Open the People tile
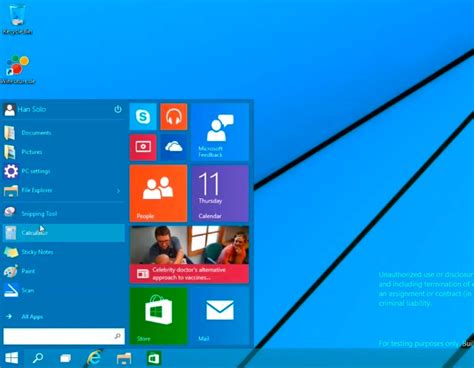 pos(158,193)
